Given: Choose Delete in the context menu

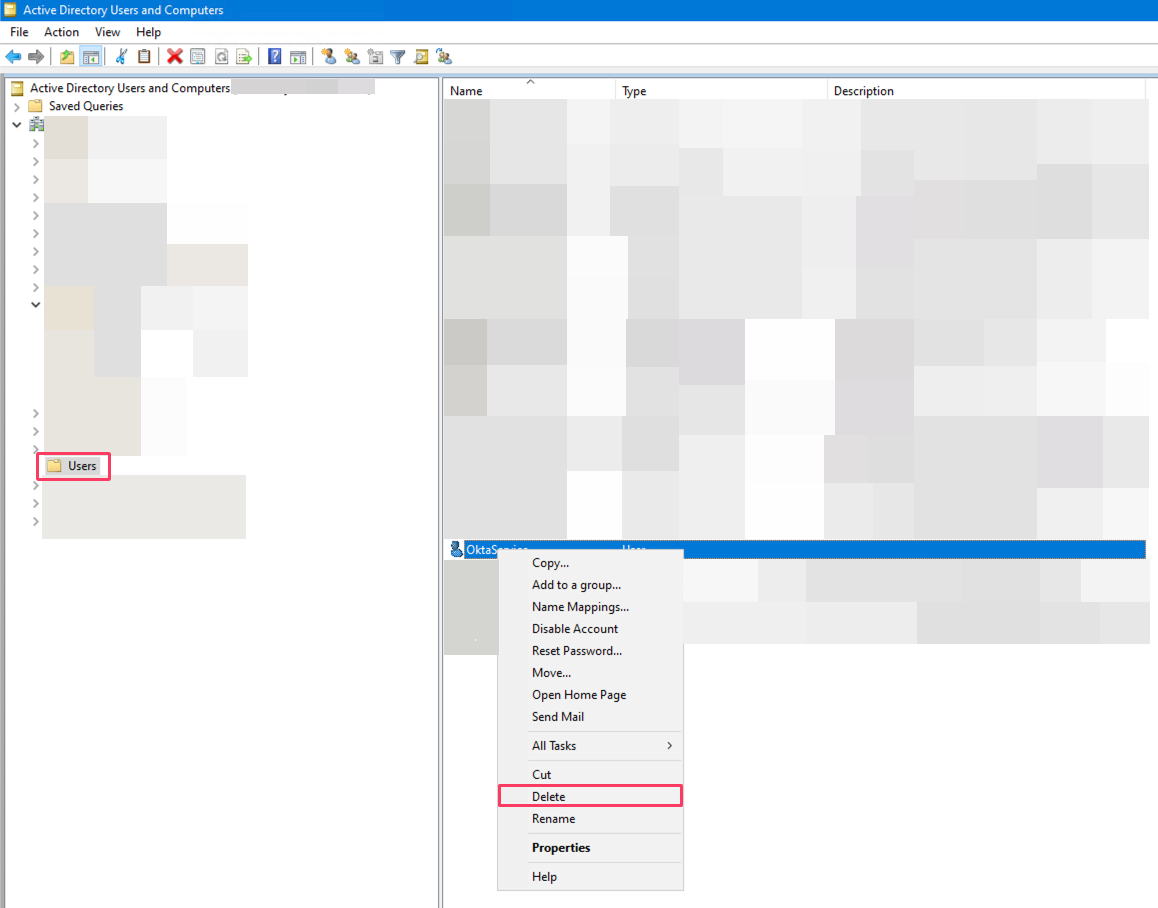Looking at the screenshot, I should pos(590,796).
